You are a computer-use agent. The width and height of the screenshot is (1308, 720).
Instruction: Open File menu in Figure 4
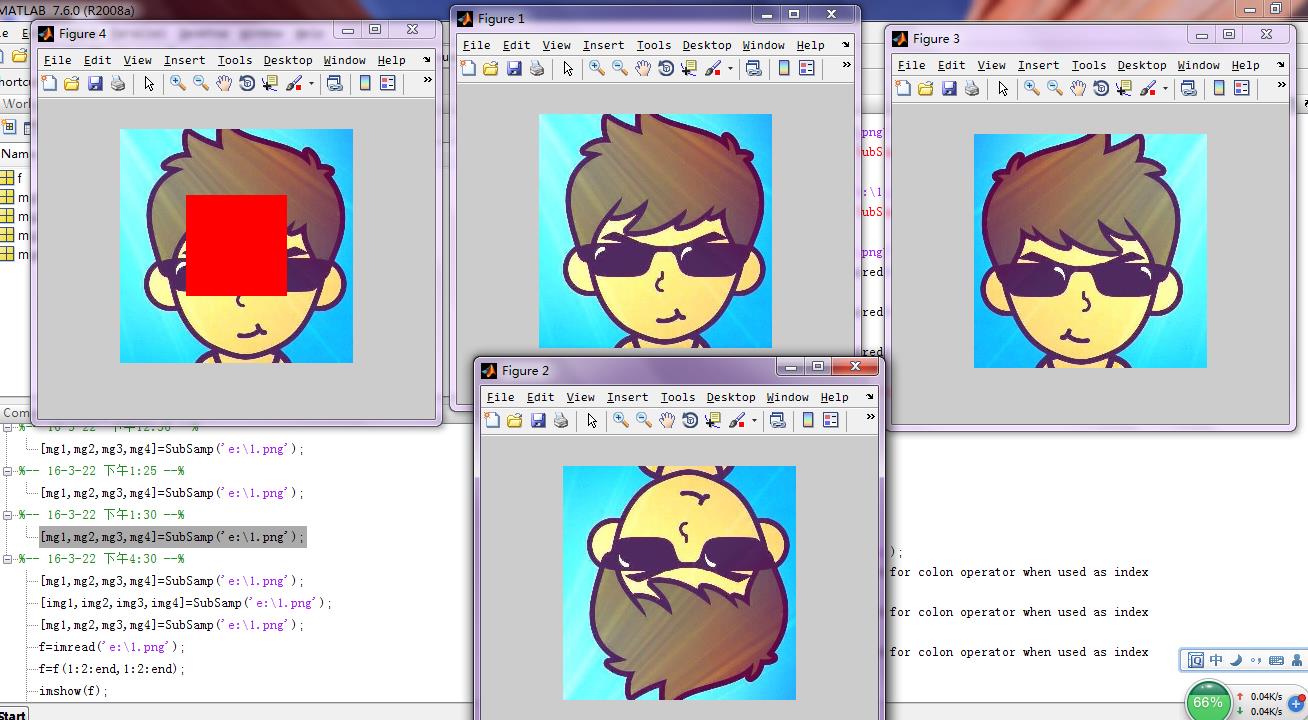57,60
